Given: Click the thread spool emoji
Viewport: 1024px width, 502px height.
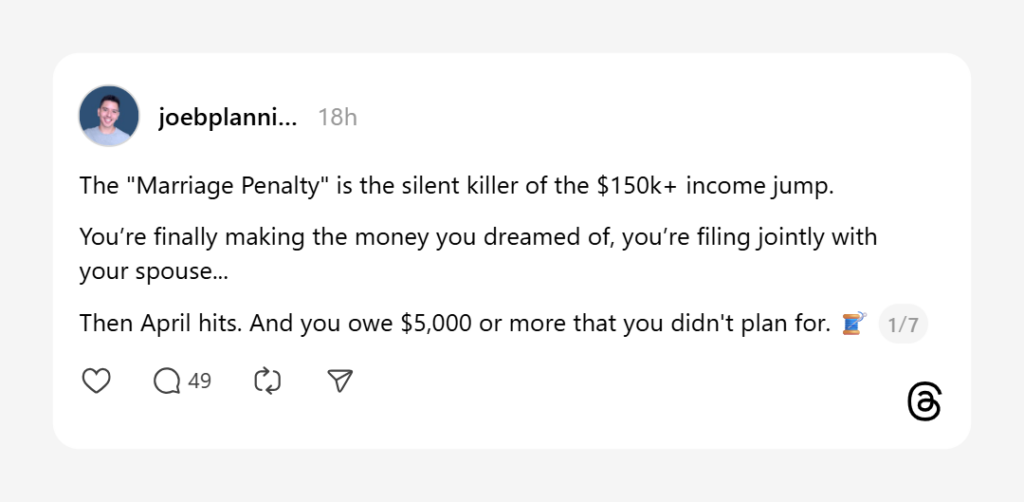Looking at the screenshot, I should [853, 324].
